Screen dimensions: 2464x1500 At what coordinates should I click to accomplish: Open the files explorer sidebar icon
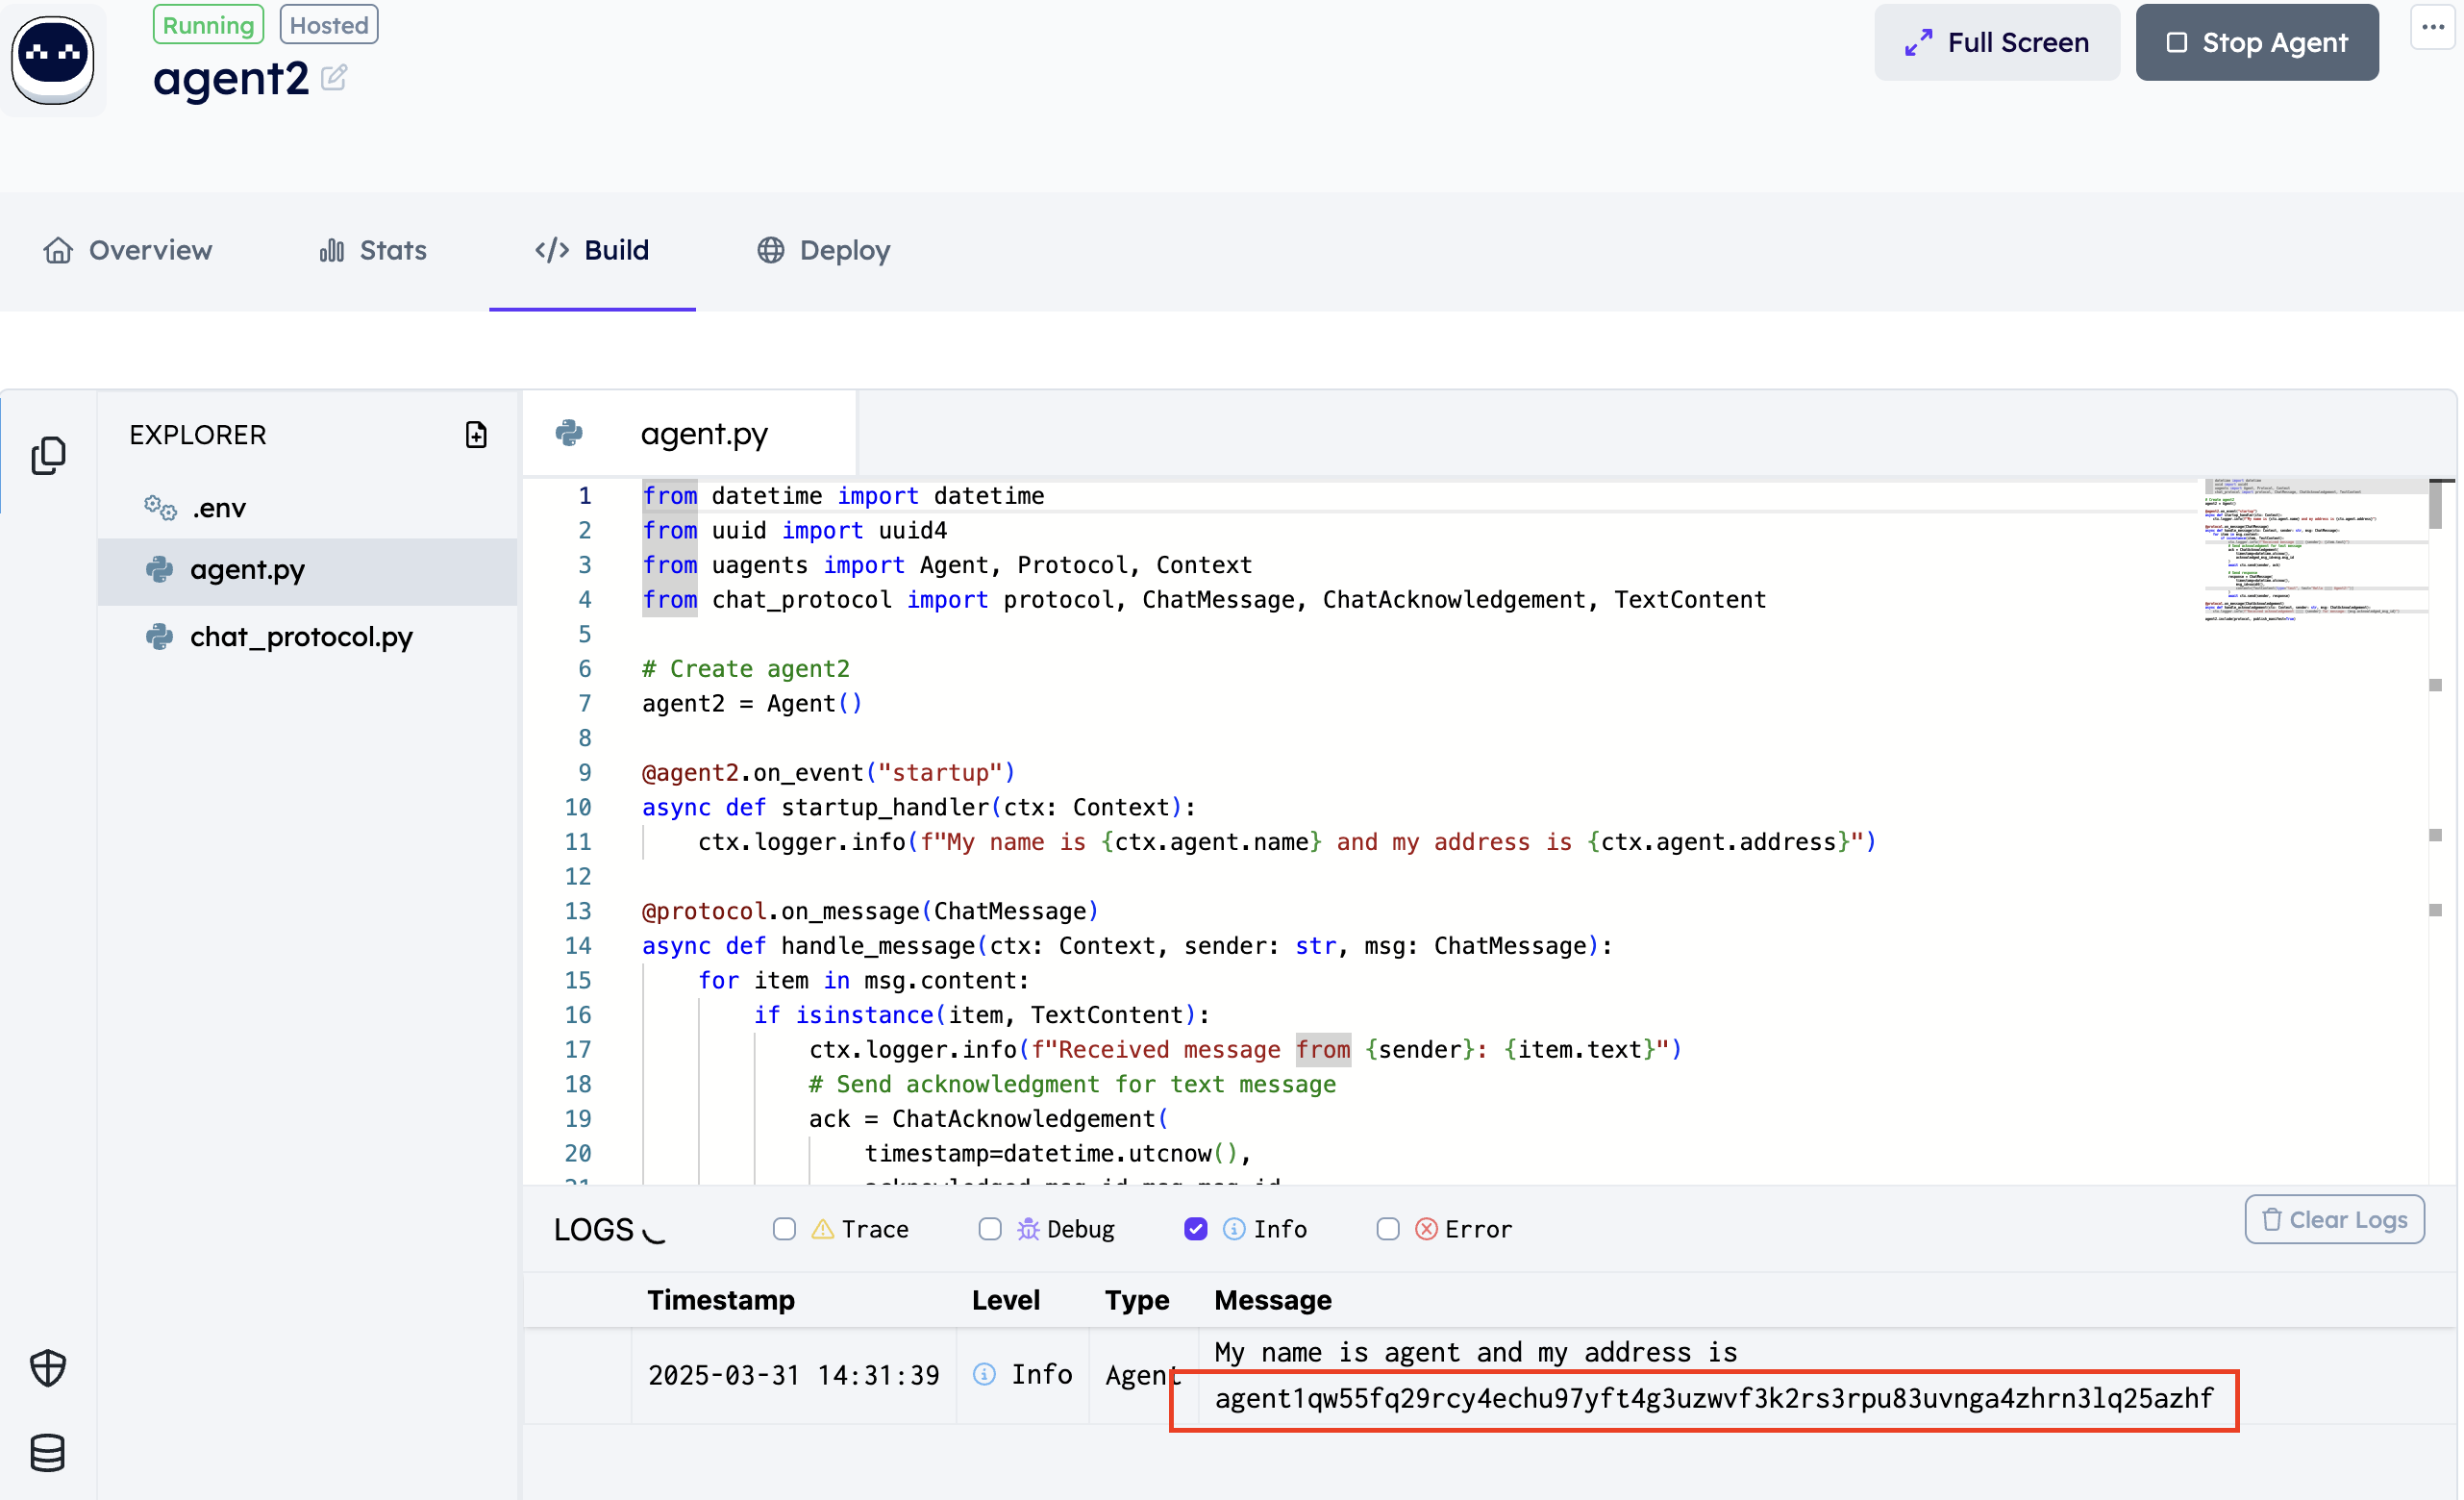click(x=48, y=456)
